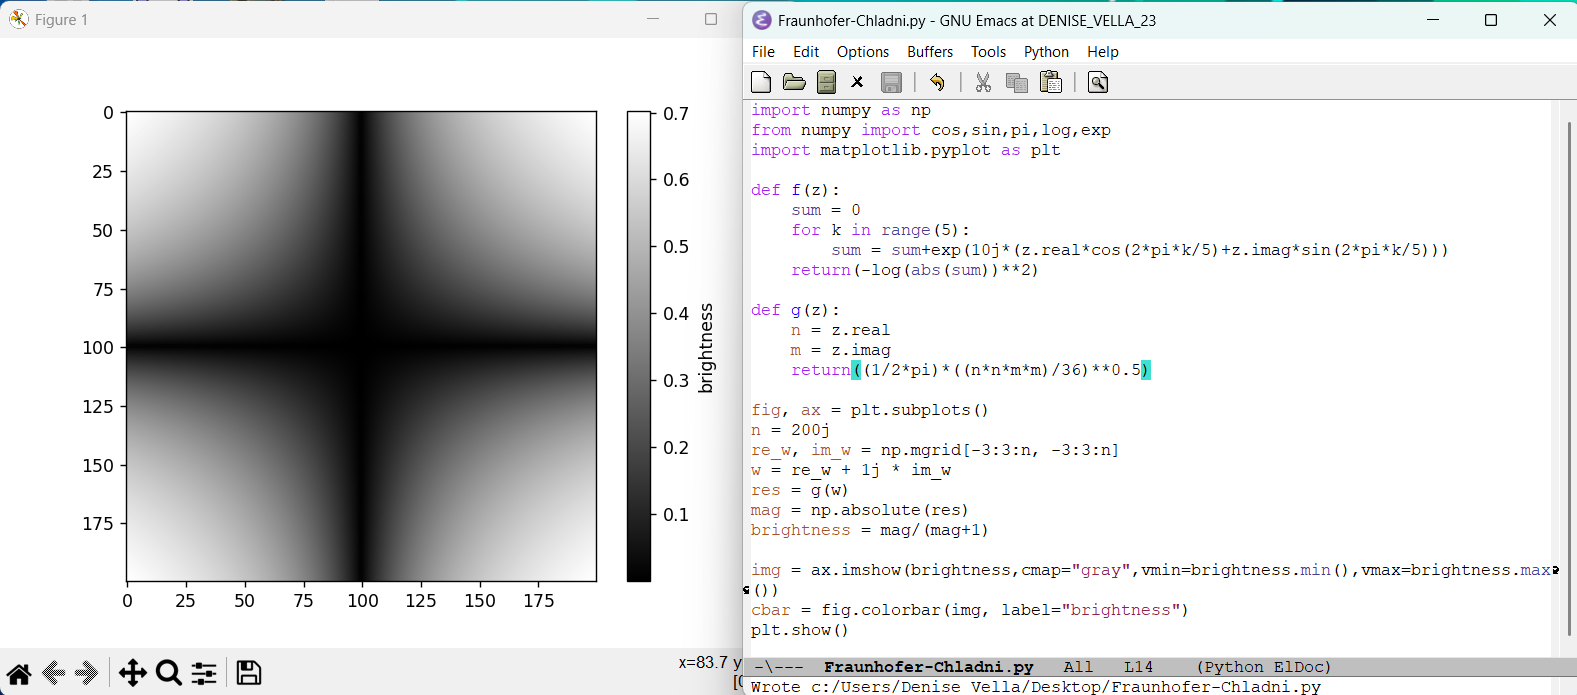Open the directory (Dired) toolbar icon

point(826,82)
